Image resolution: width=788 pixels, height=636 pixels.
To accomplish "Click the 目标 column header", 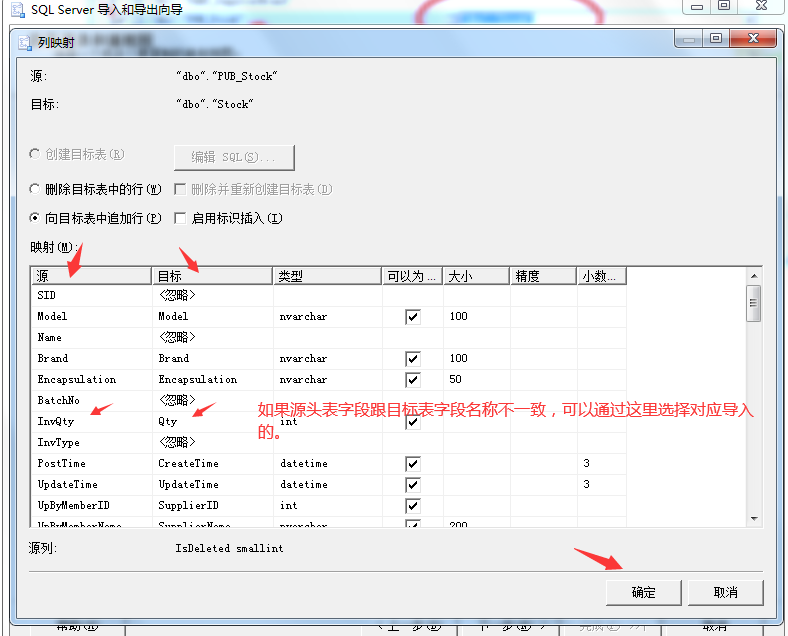I will (x=212, y=276).
